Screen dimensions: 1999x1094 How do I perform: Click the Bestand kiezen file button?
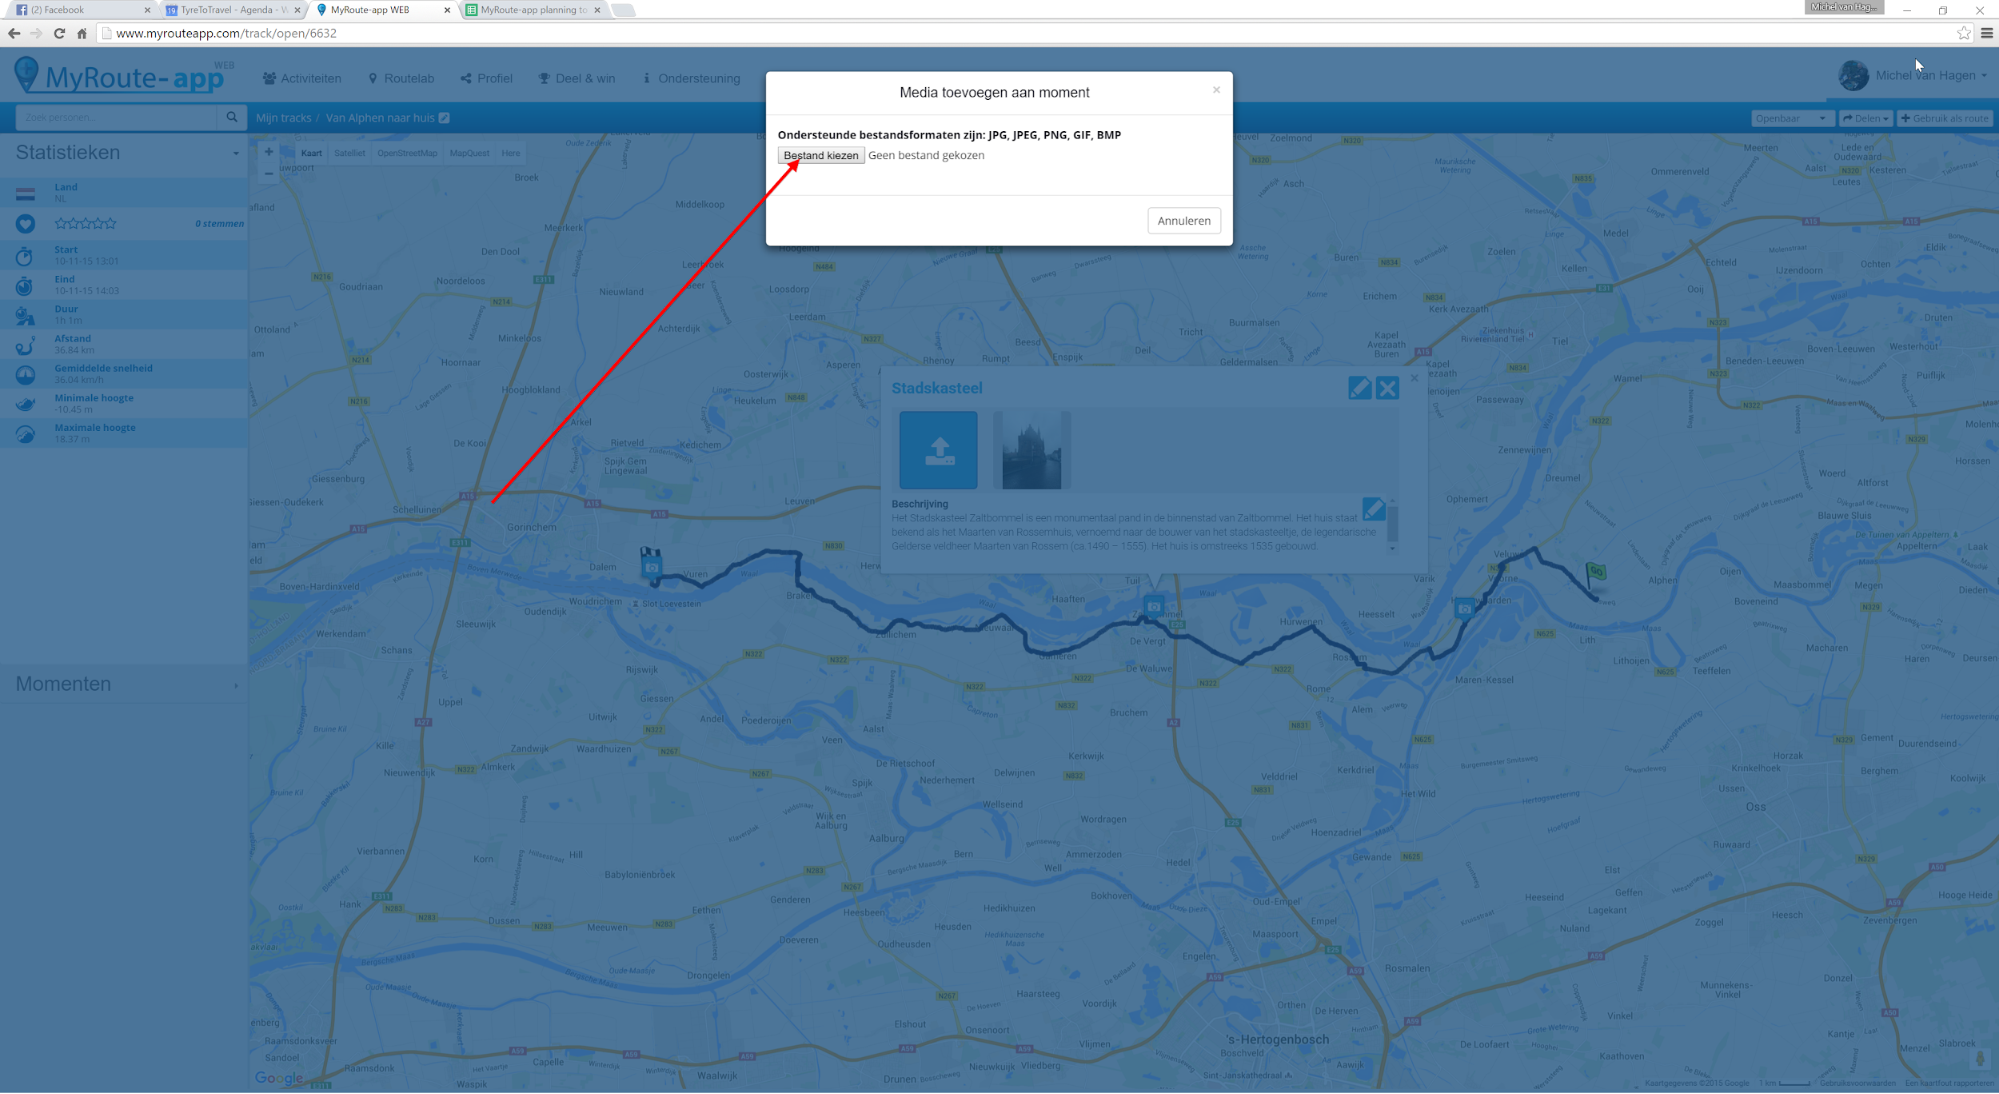(x=820, y=155)
